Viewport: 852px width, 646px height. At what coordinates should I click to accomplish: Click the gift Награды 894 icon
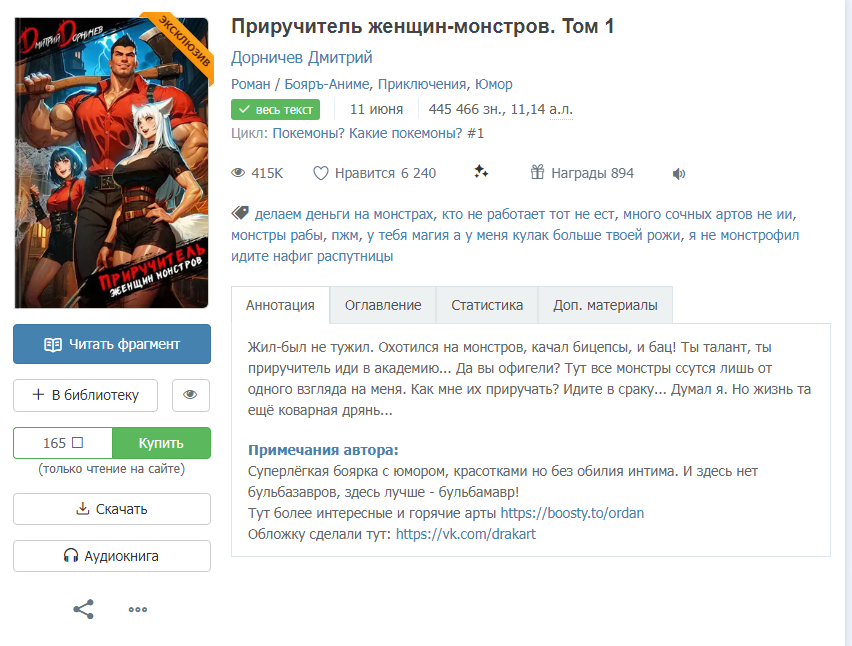click(537, 172)
